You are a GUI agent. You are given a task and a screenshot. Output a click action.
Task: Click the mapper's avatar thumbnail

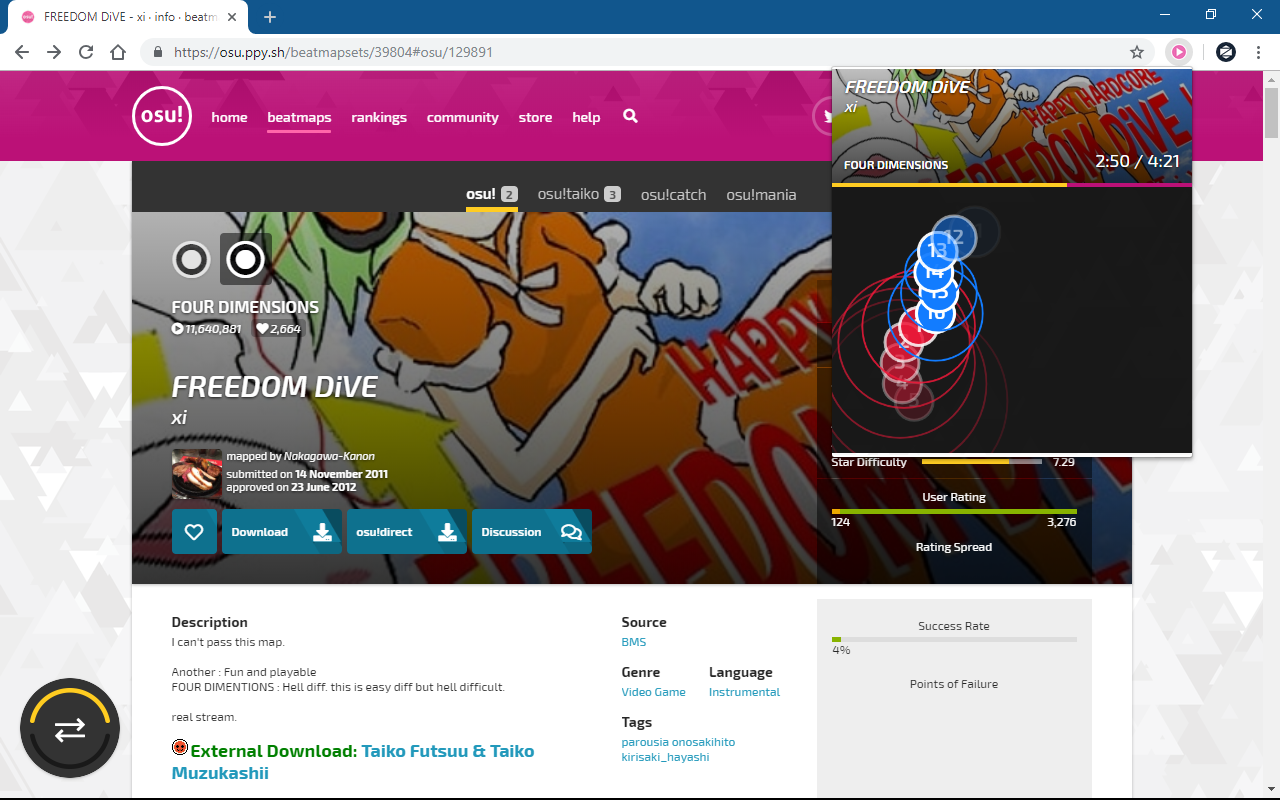click(196, 474)
